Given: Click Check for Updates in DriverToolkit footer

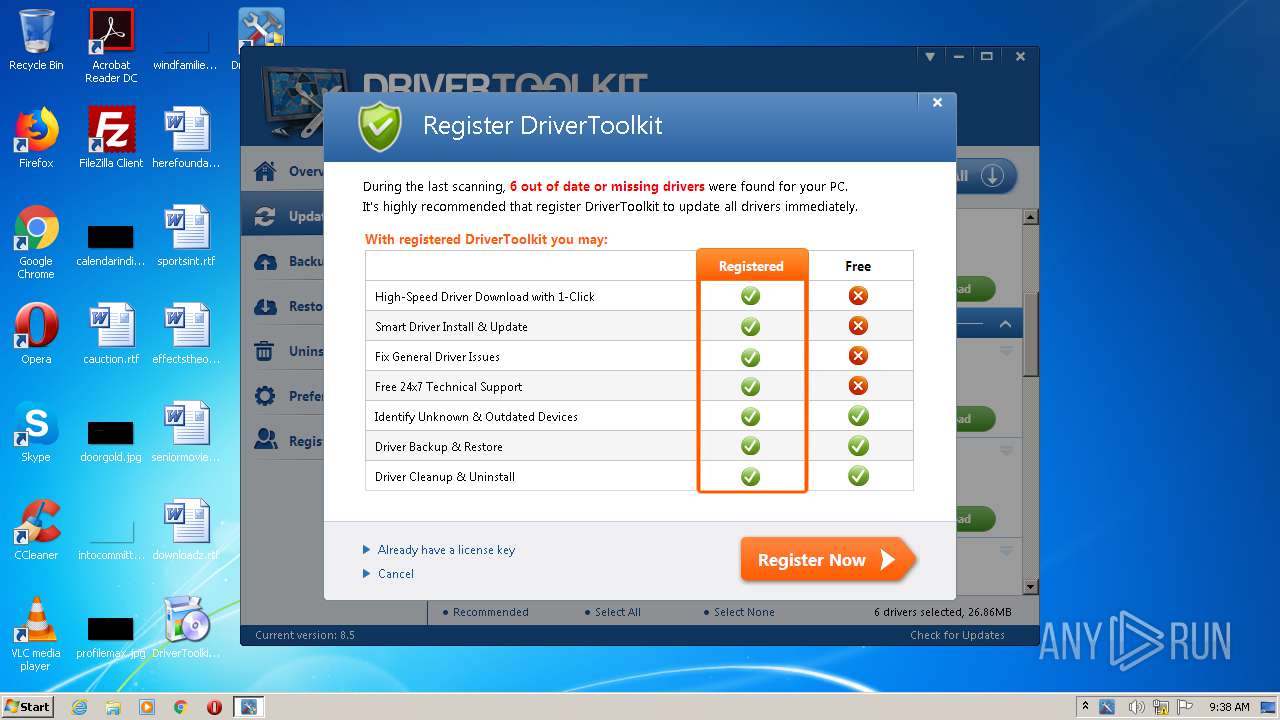Looking at the screenshot, I should [x=957, y=635].
